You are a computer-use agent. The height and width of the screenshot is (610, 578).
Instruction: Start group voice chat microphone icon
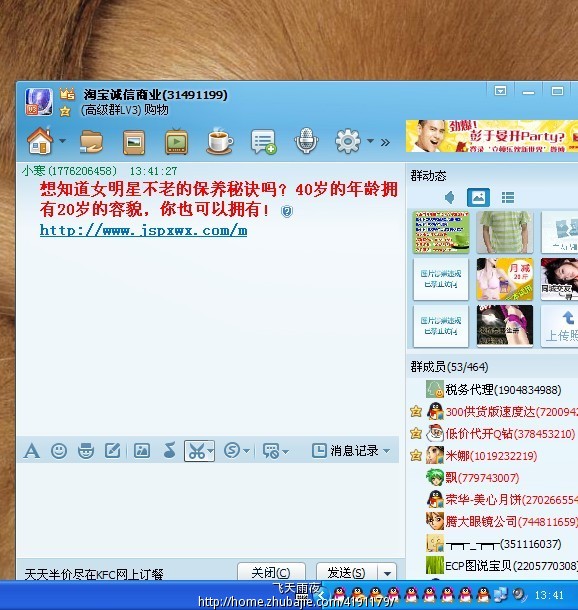(306, 140)
